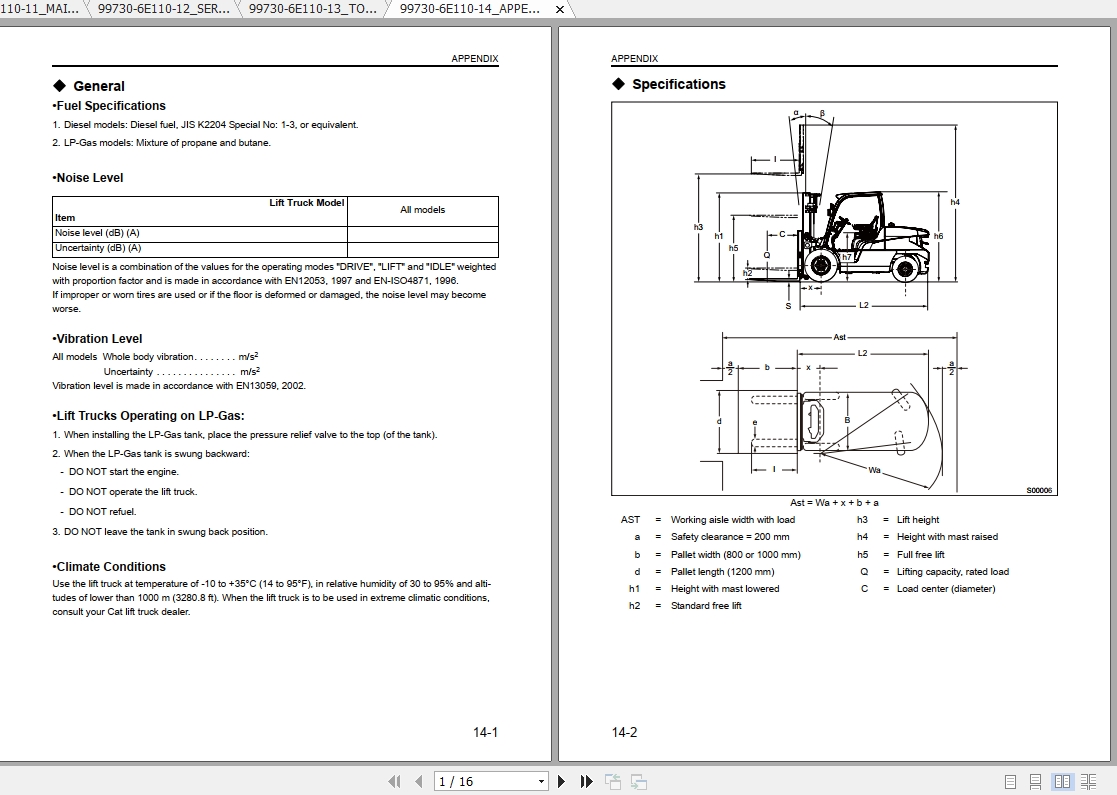Enable continuous scrolling page layout
Image resolution: width=1117 pixels, height=795 pixels.
point(1036,781)
